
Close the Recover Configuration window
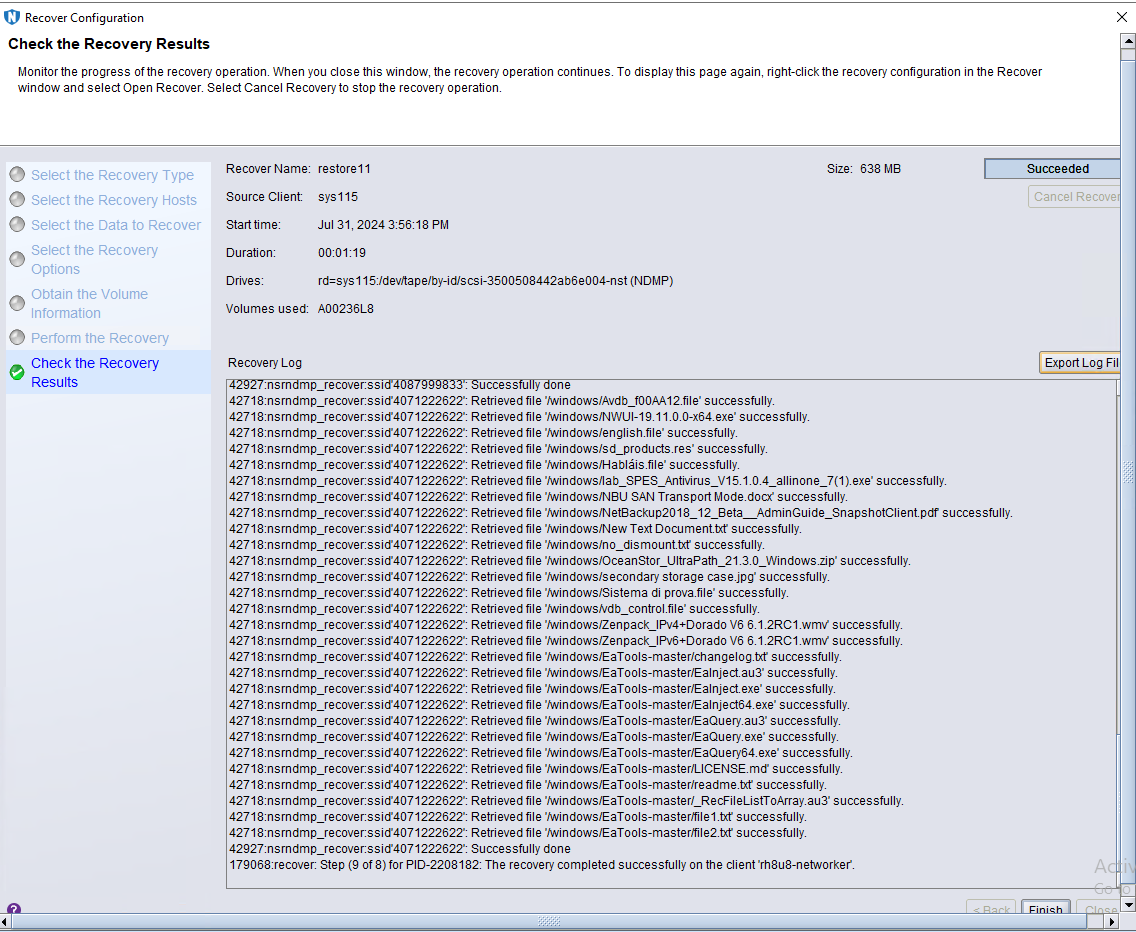pyautogui.click(x=1122, y=17)
